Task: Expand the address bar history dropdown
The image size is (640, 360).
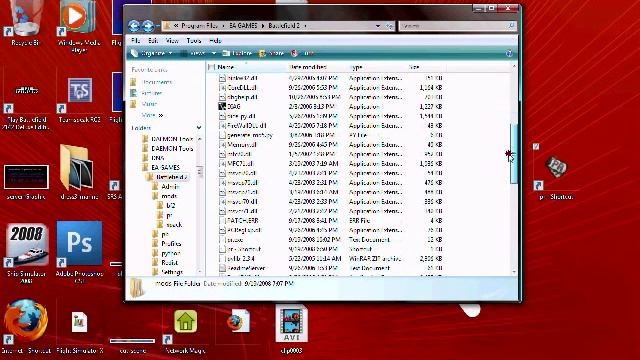Action: click(x=378, y=26)
